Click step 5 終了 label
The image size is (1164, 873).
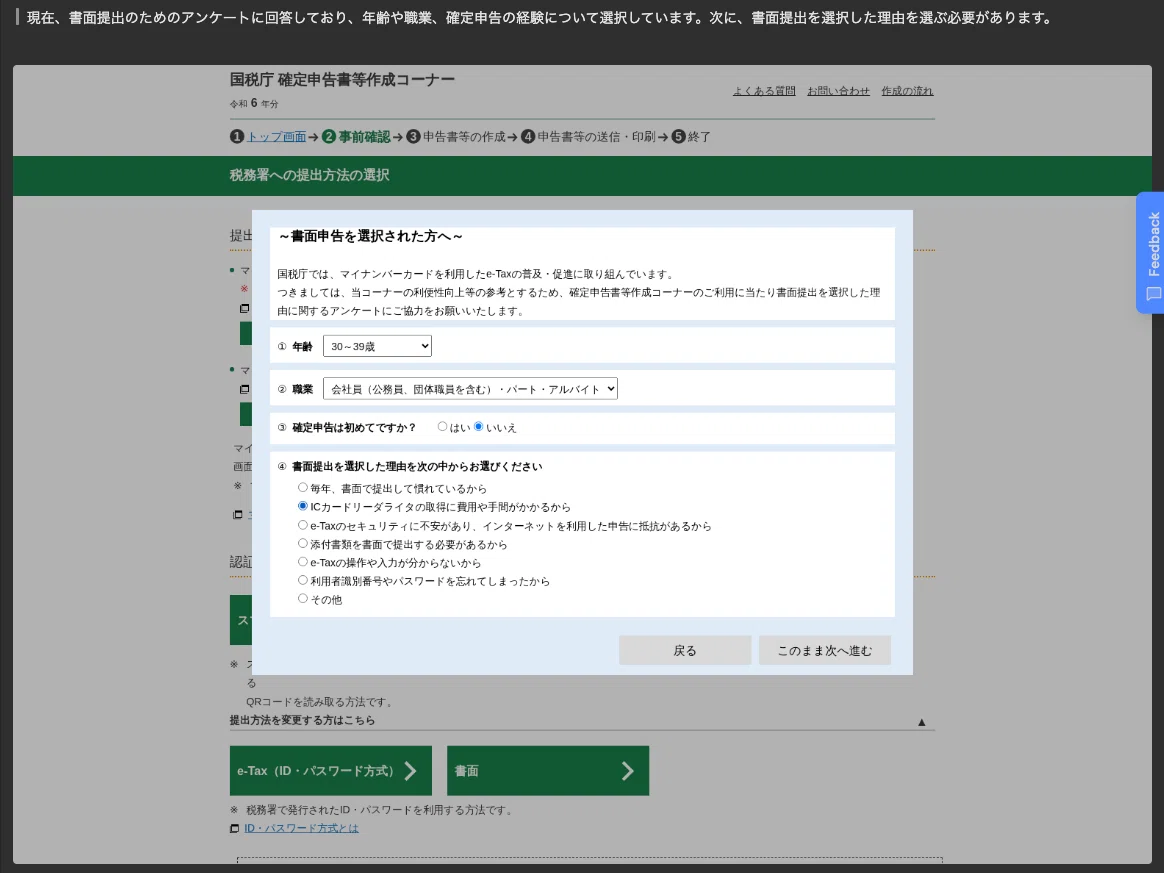[691, 137]
